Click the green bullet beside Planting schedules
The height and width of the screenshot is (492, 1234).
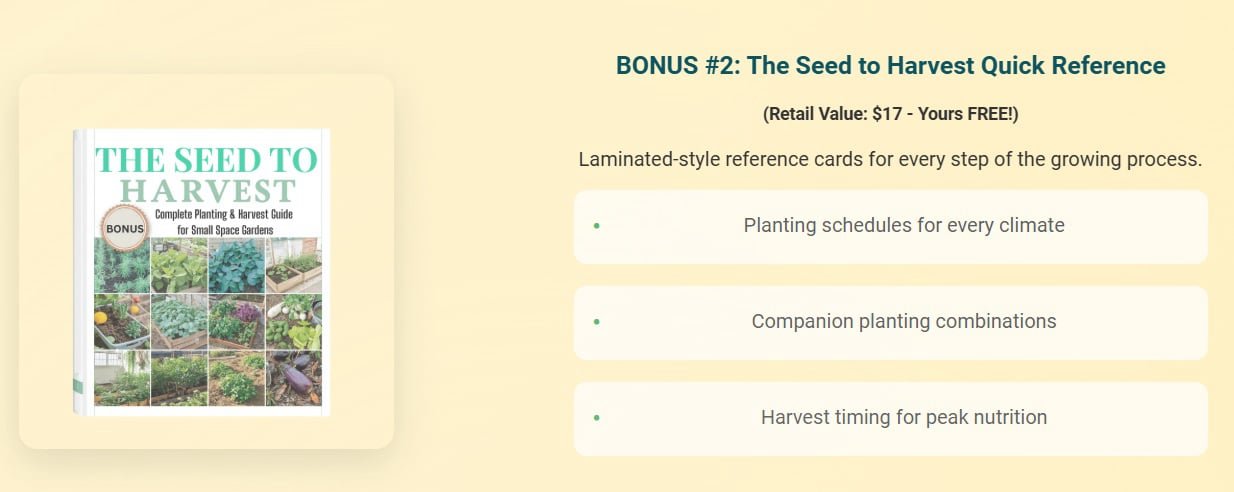coord(597,226)
